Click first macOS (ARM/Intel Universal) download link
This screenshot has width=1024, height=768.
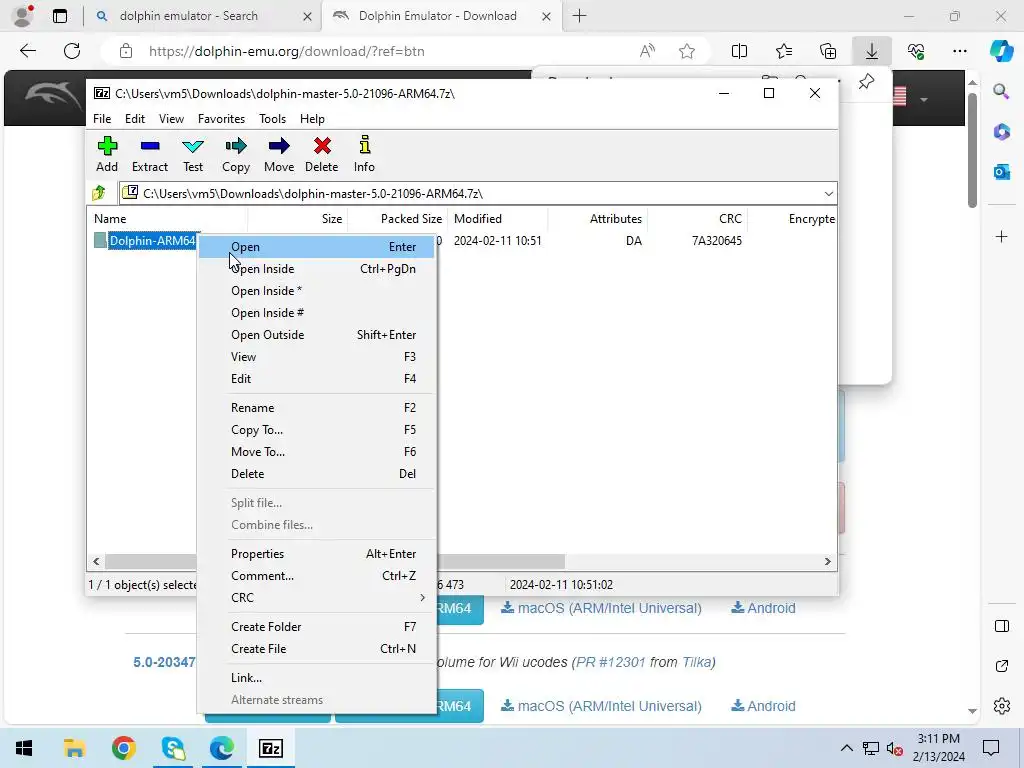coord(601,608)
